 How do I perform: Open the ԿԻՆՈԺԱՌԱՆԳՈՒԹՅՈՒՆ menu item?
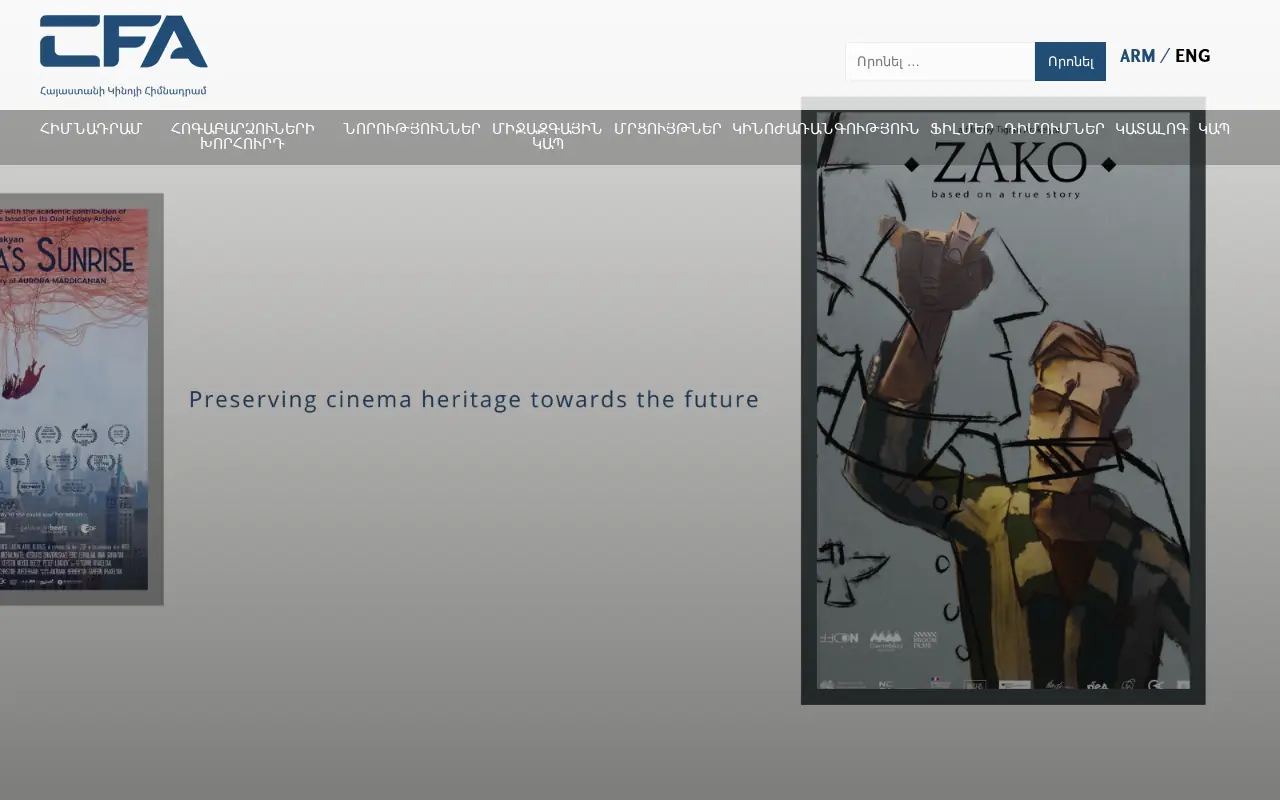click(x=825, y=128)
